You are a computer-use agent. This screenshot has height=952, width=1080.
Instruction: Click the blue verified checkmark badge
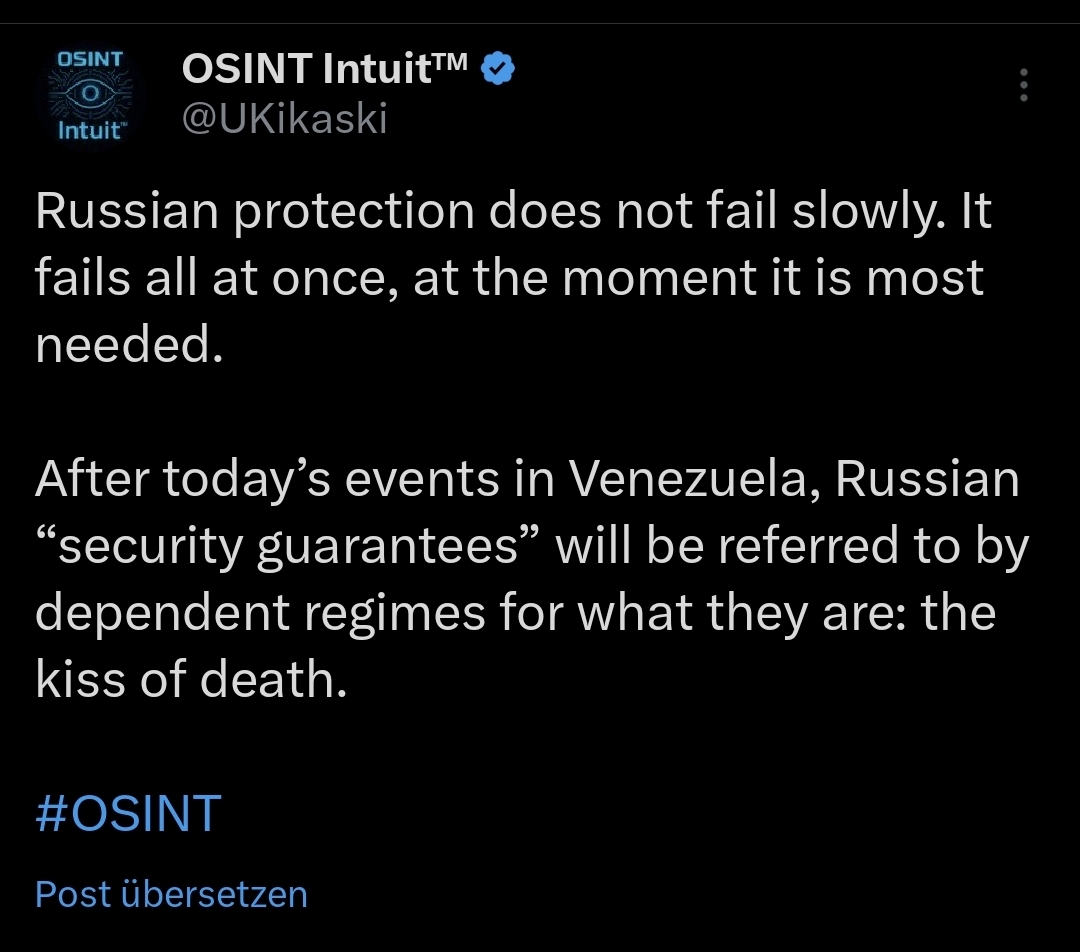click(499, 69)
